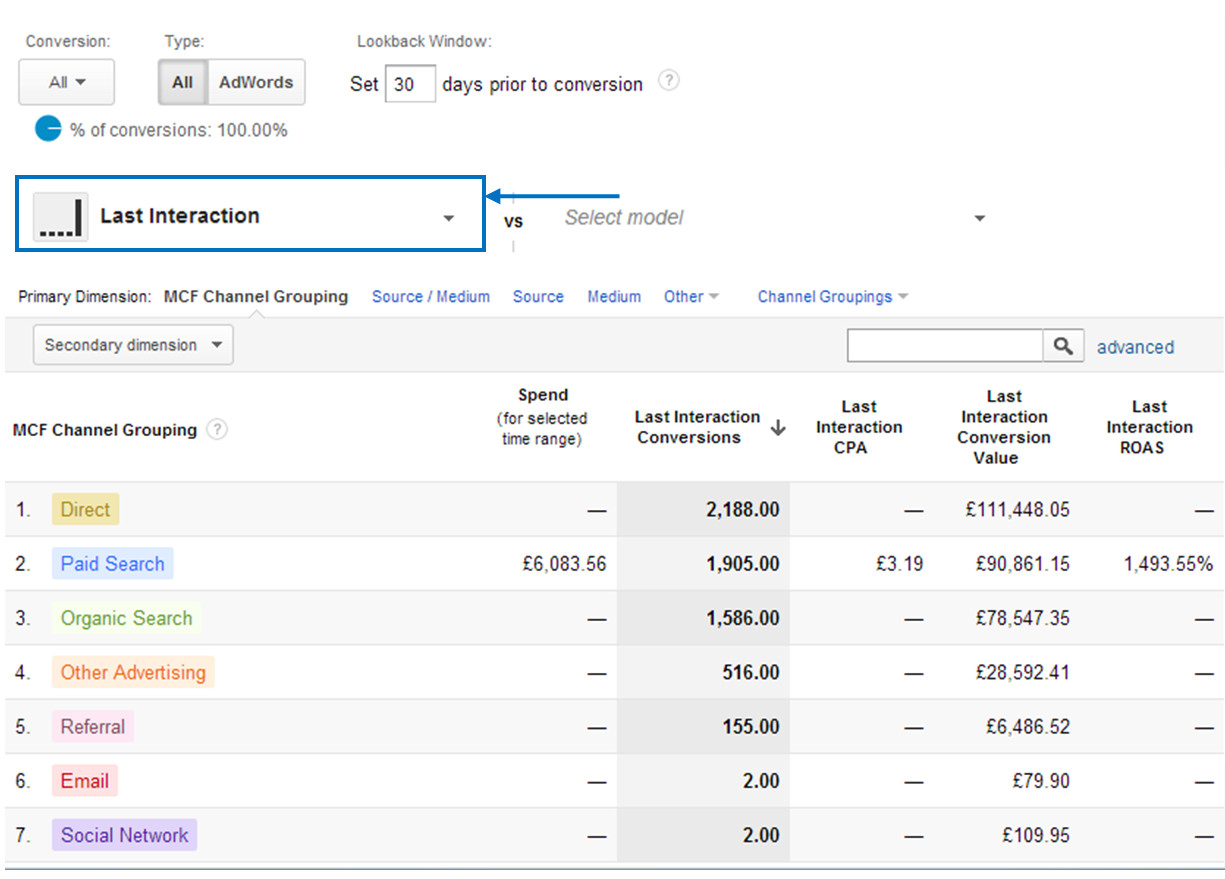Screen dimensions: 1225x879
Task: Open lookback window help question mark
Action: pos(669,81)
